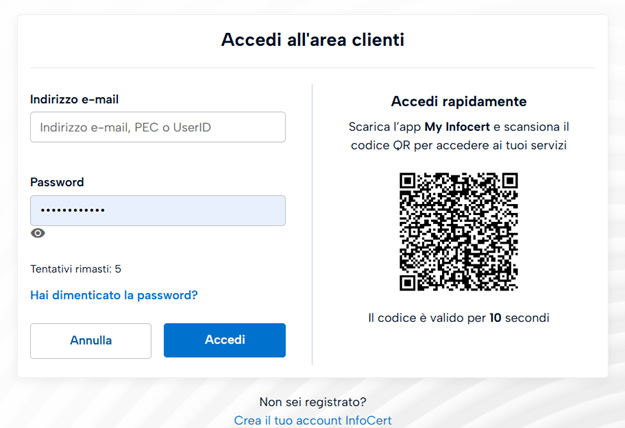Viewport: 625px width, 428px height.
Task: Click the 'Indirizzo e-mail' field label
Action: tap(81, 99)
